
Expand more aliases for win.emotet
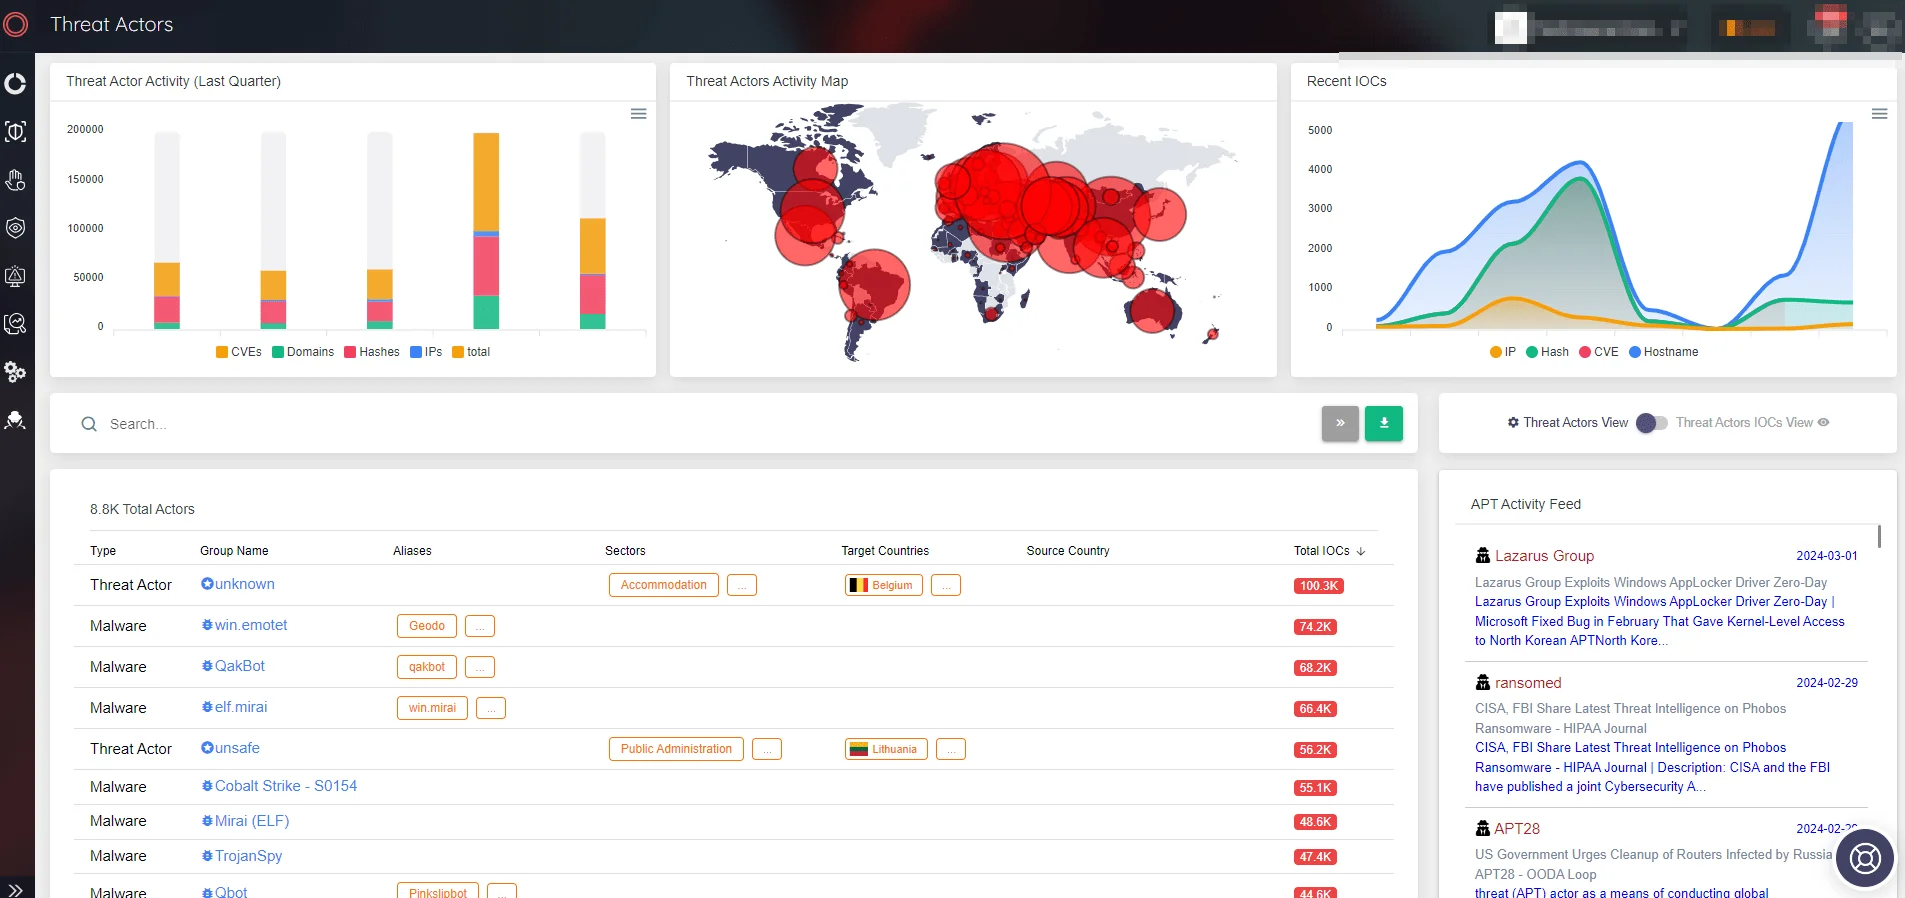tap(480, 626)
